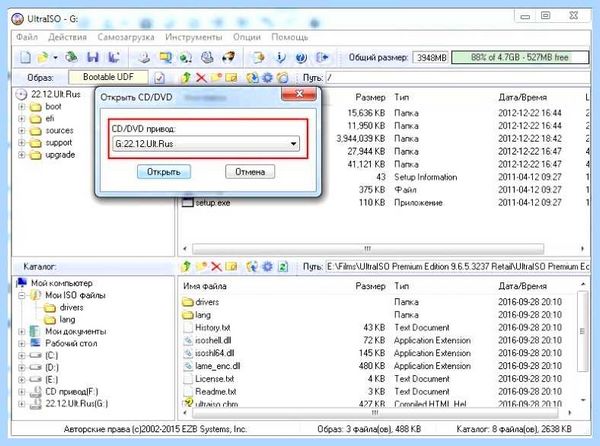Viewport: 600px width, 446px height.
Task: Open image info with the 'i' icon
Action: (x=280, y=57)
